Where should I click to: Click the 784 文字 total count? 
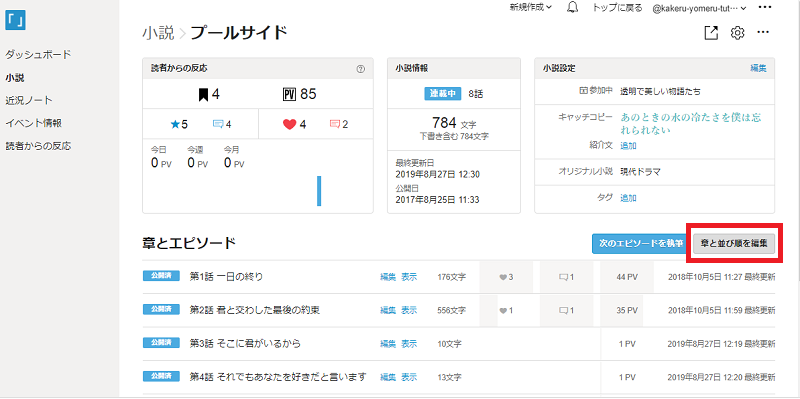click(454, 122)
